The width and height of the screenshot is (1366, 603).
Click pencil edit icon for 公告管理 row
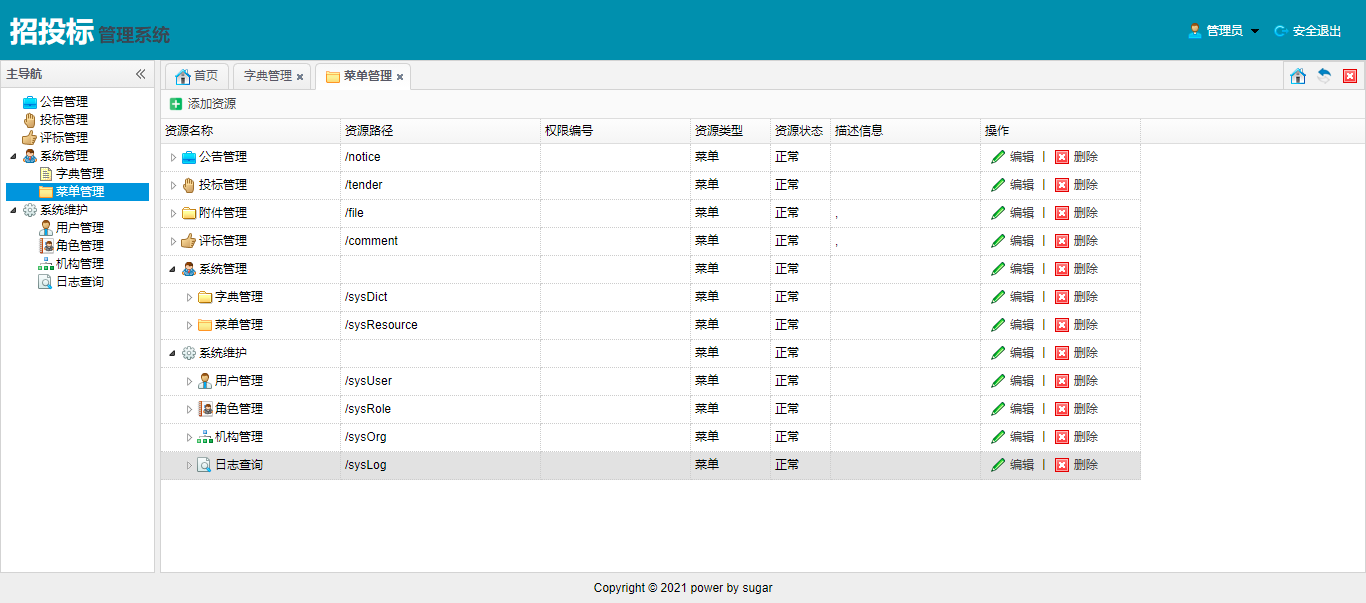coord(998,157)
